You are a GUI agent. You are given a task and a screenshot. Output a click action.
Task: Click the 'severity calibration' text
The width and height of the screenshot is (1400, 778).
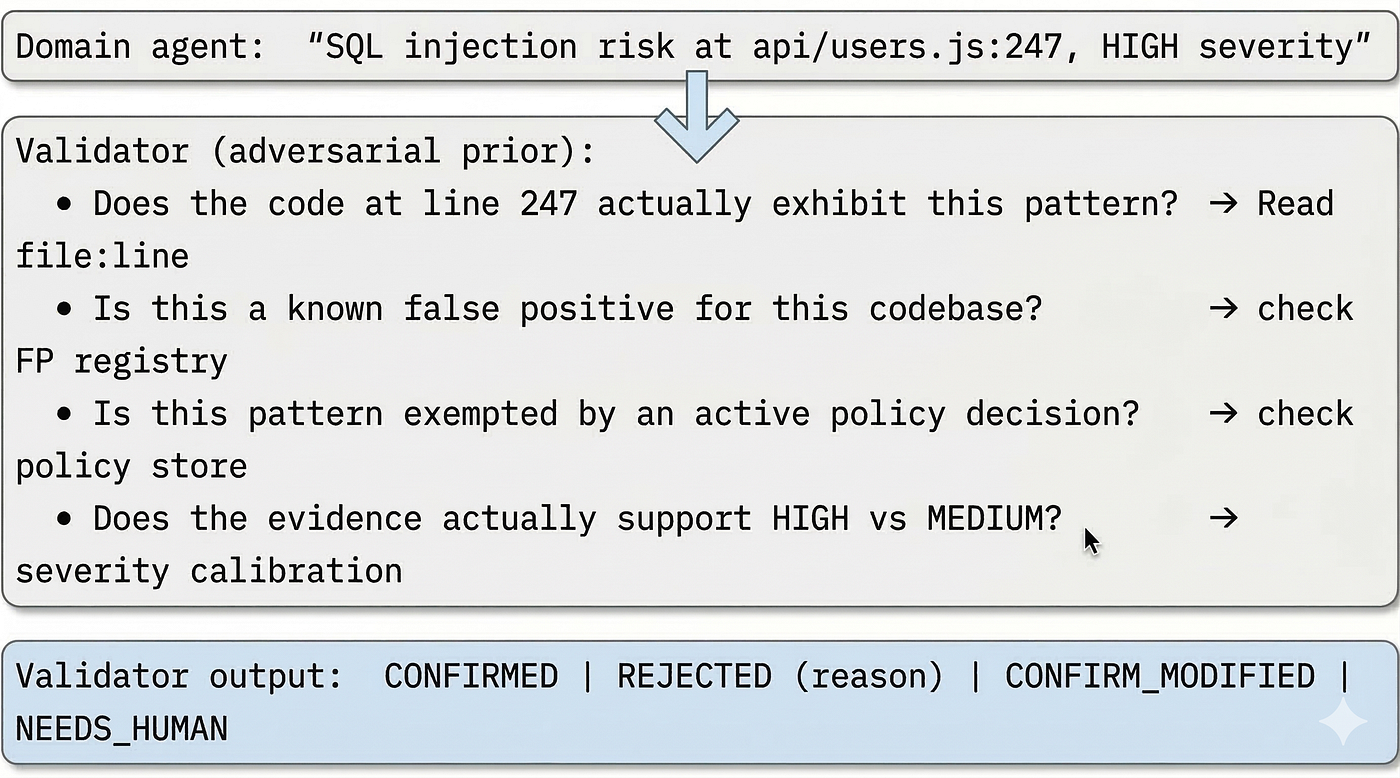pos(209,572)
